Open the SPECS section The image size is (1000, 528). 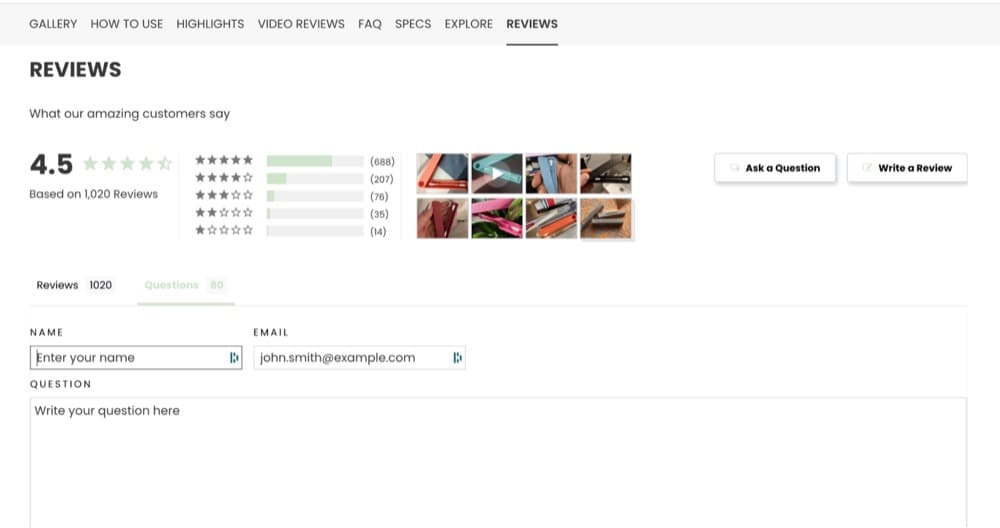click(x=413, y=24)
